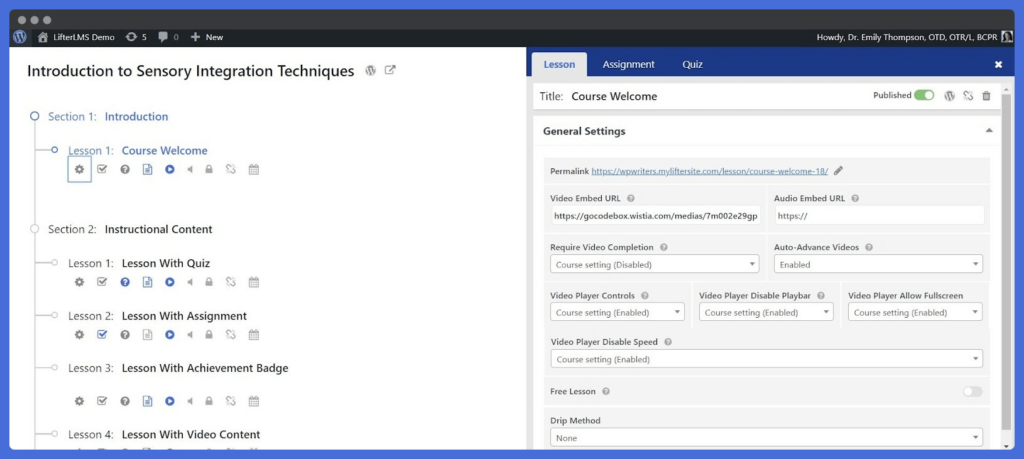The height and width of the screenshot is (459, 1024).
Task: Open settings gear for Course Welcome lesson
Action: click(79, 169)
